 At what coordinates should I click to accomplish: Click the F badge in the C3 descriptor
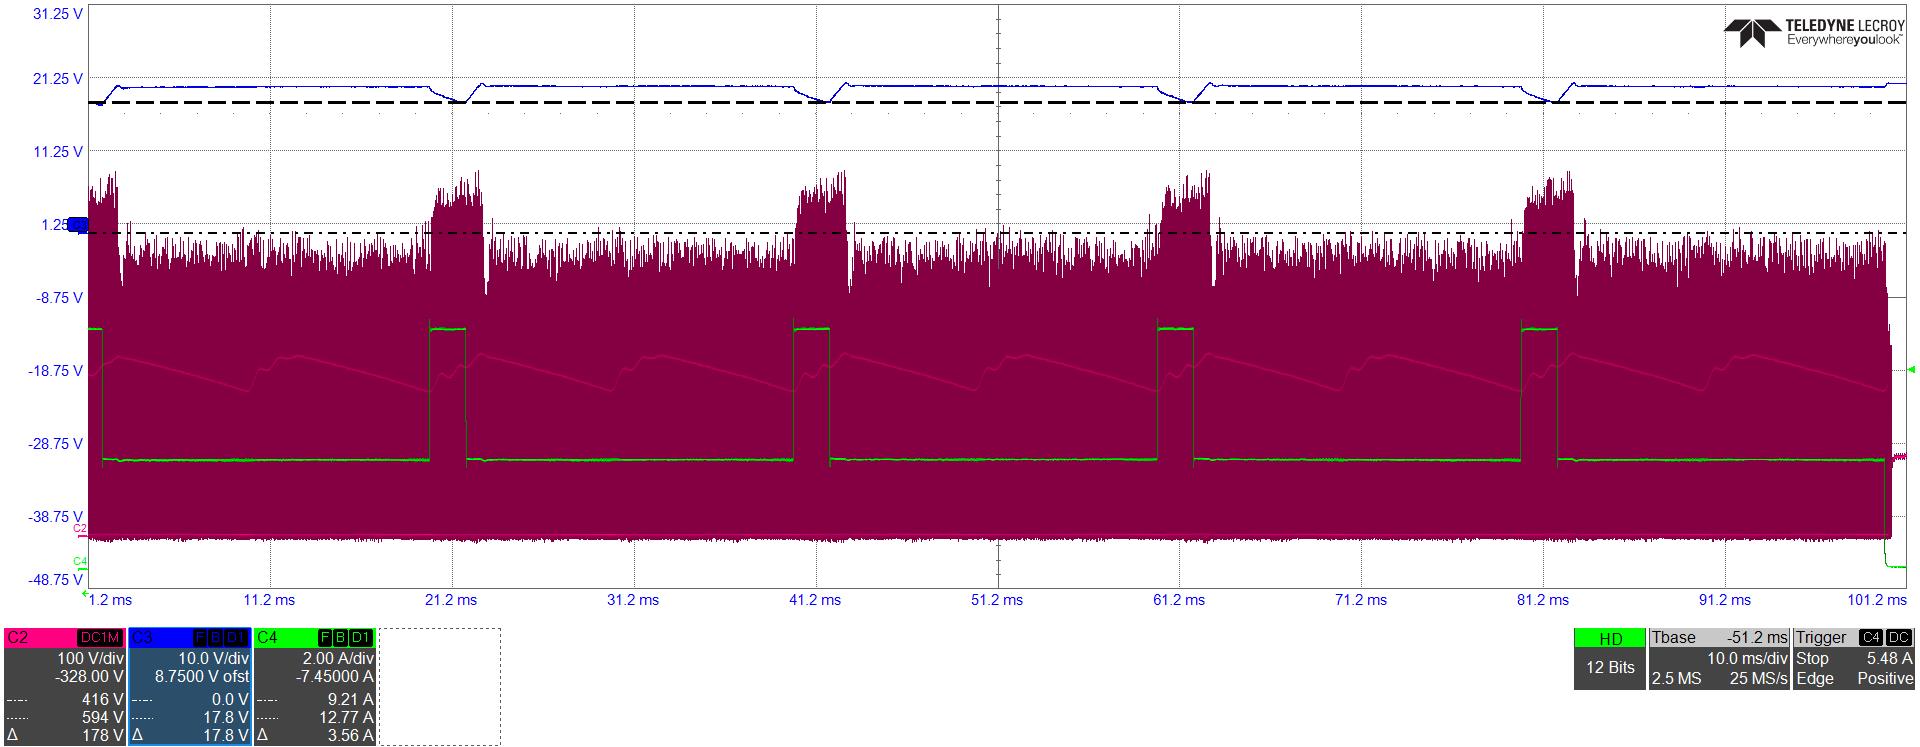pos(200,638)
